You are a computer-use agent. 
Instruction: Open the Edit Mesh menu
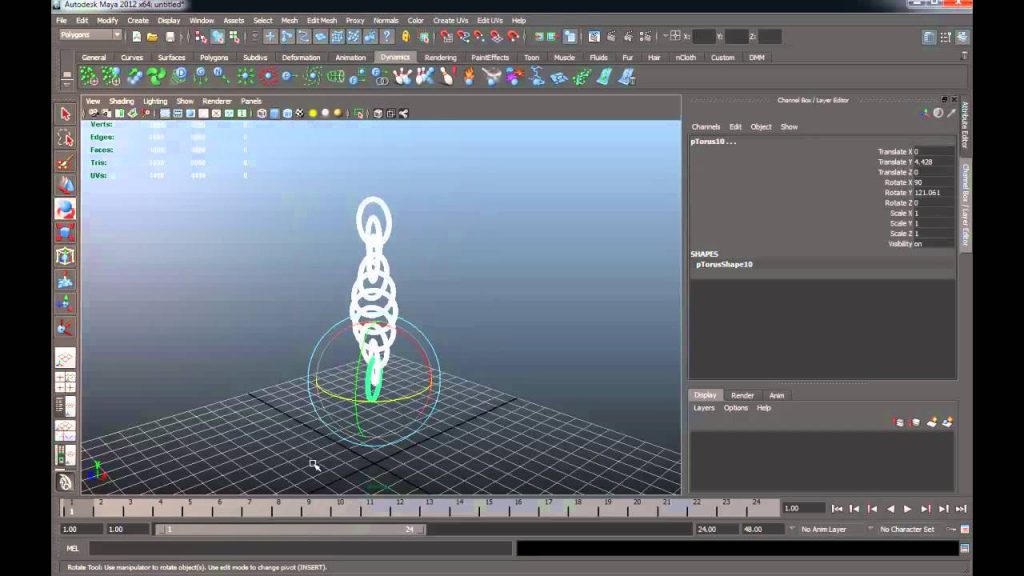pyautogui.click(x=322, y=21)
